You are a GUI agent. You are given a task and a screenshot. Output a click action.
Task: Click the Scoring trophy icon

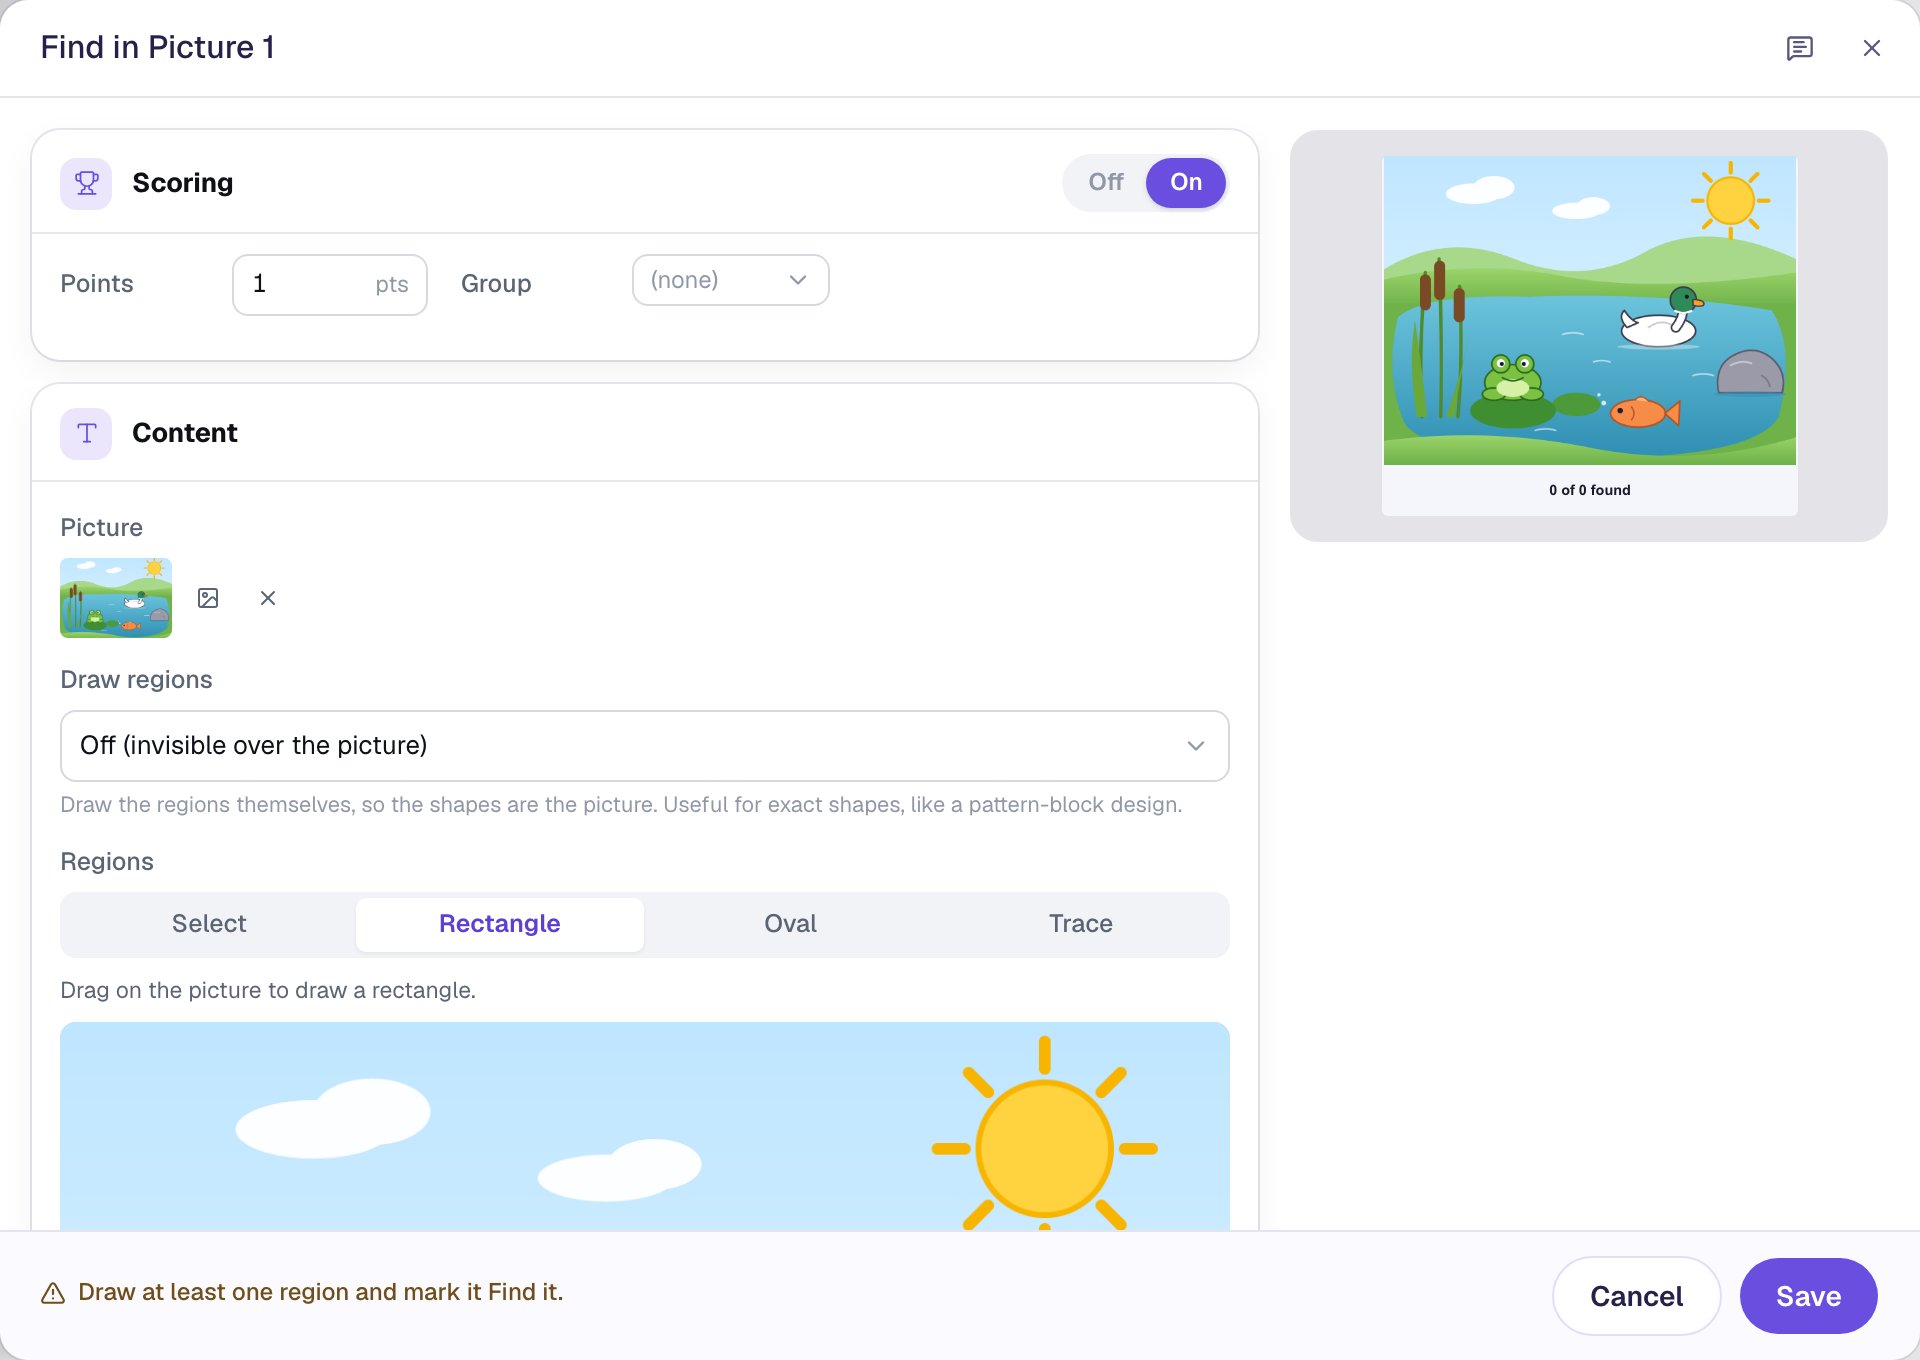(x=86, y=183)
